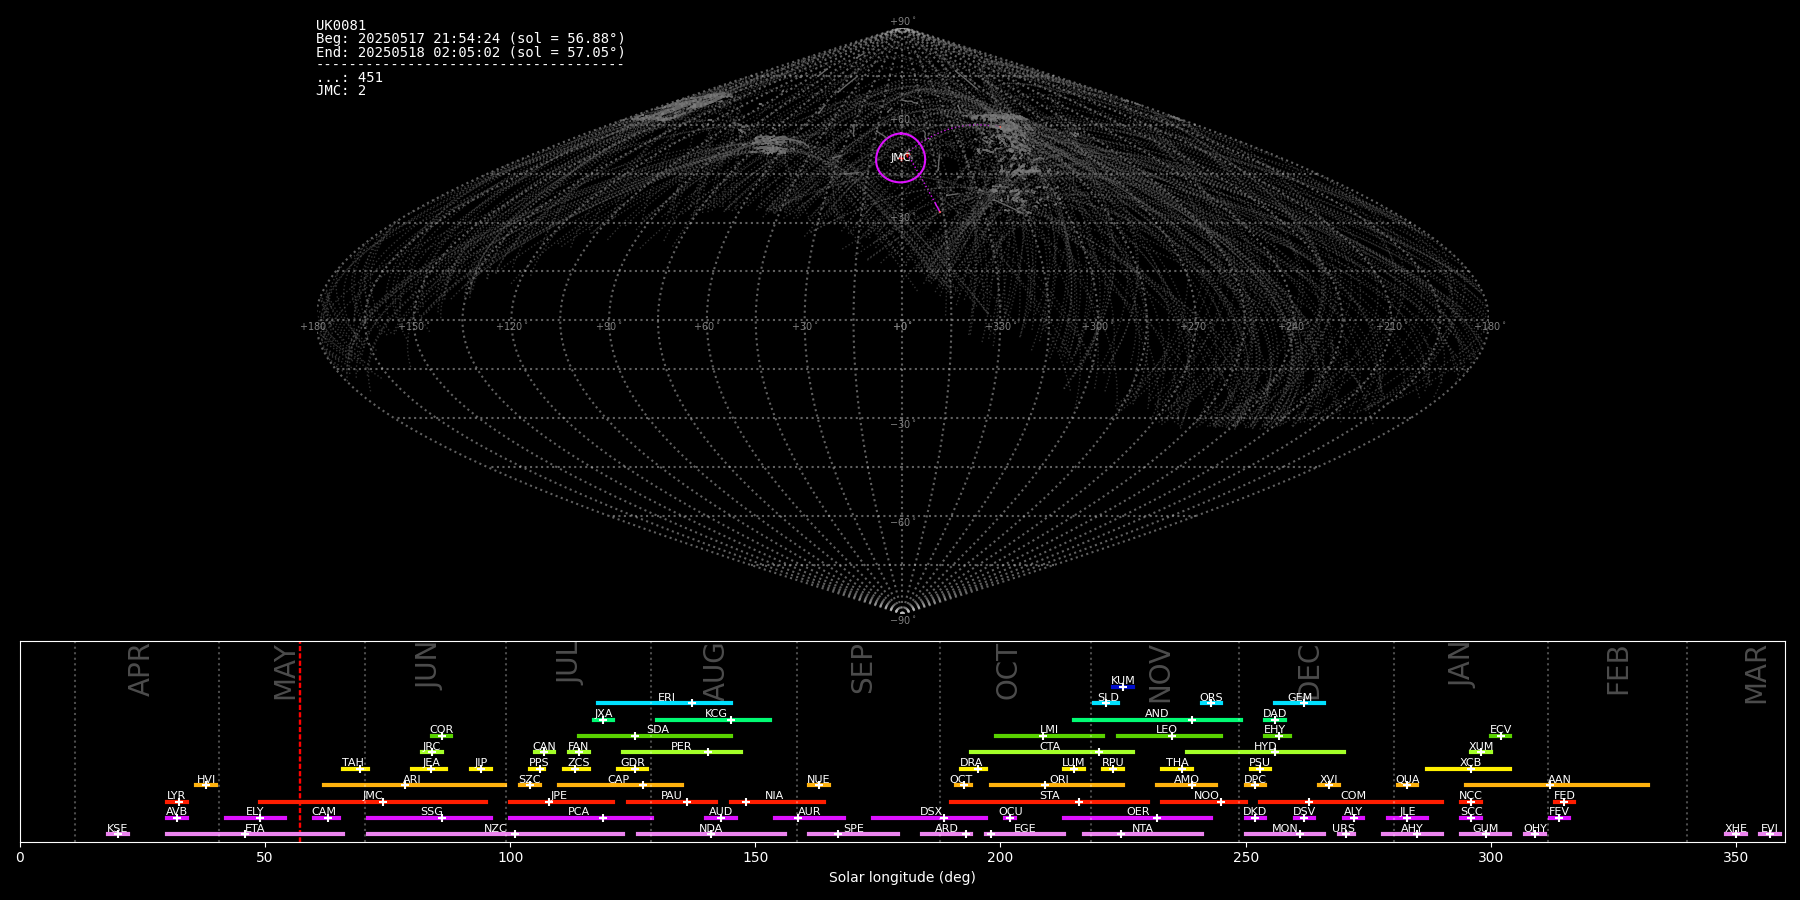1800x900 pixels.
Task: Click the NUE shower label
Action: pyautogui.click(x=818, y=780)
